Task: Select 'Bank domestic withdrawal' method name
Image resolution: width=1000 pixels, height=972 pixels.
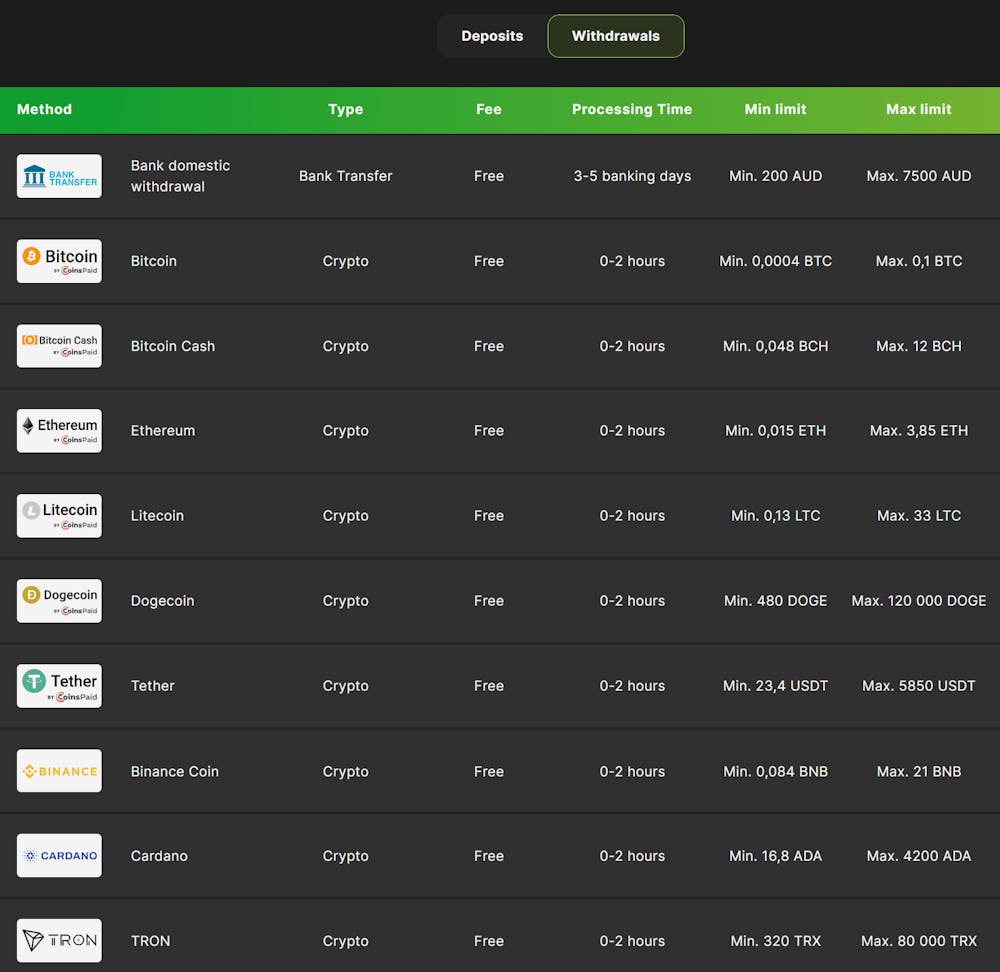Action: (180, 176)
